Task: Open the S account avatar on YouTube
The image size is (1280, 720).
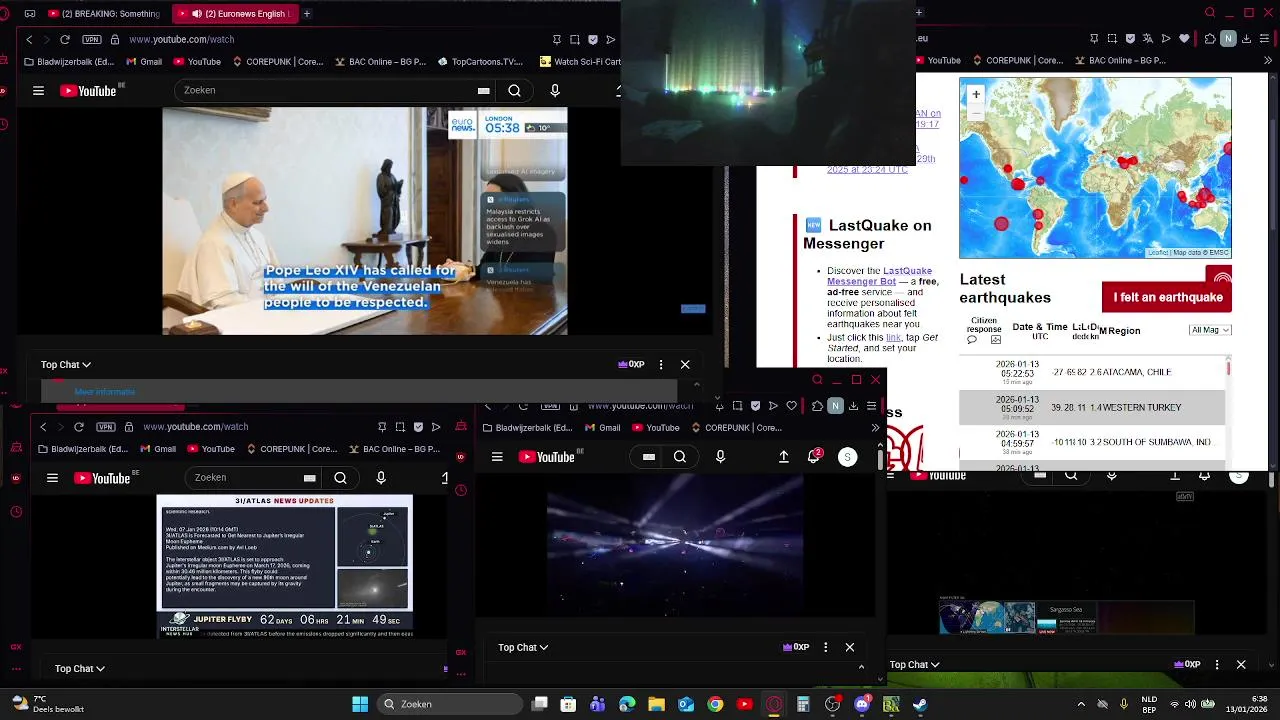Action: click(847, 457)
